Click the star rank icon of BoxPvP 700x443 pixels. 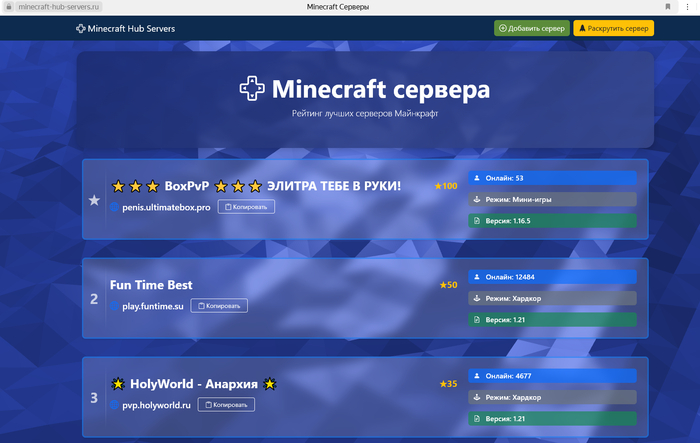pyautogui.click(x=94, y=200)
